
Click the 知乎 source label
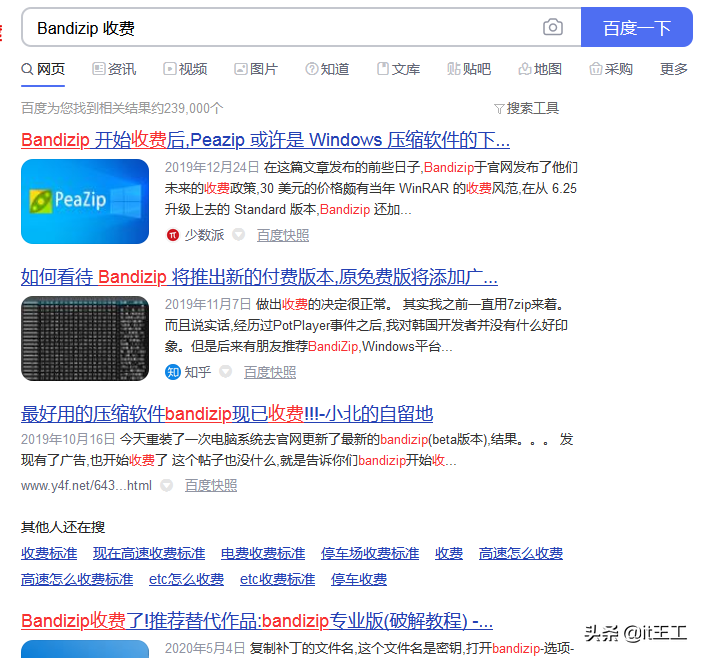tap(197, 372)
